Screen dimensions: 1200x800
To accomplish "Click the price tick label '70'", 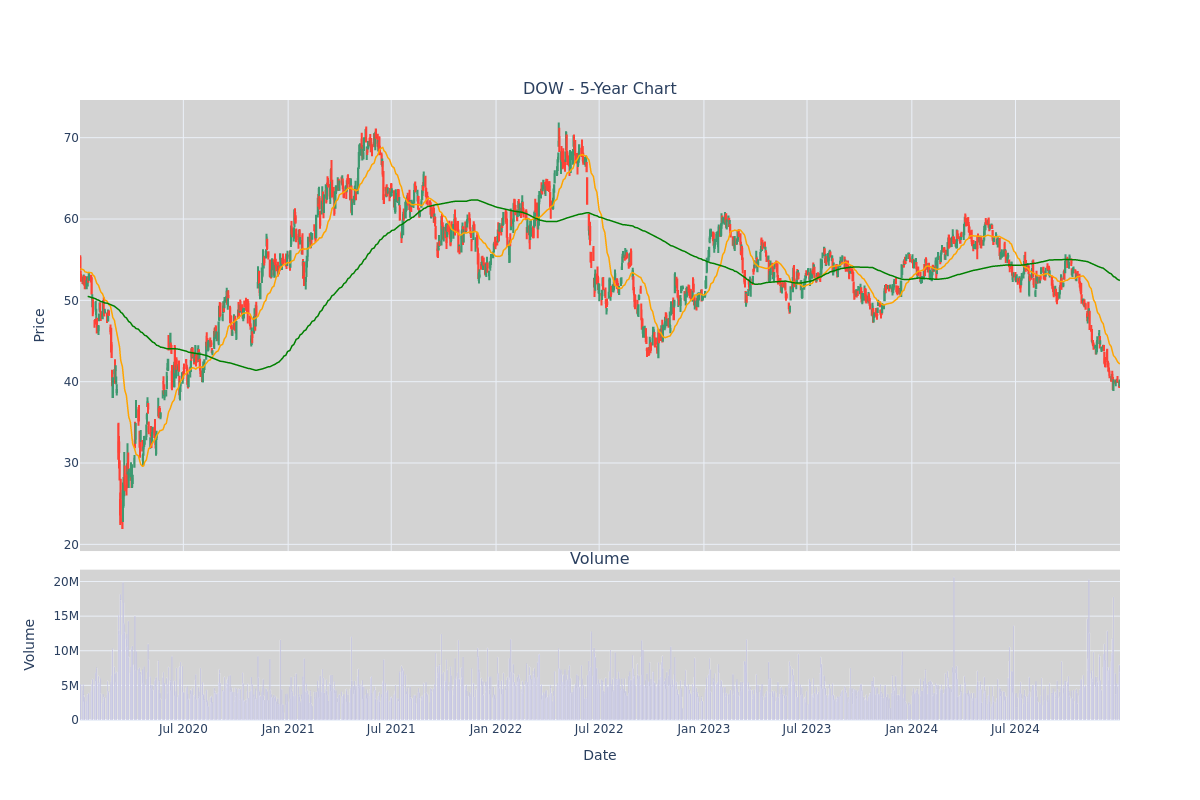I will 71,138.
